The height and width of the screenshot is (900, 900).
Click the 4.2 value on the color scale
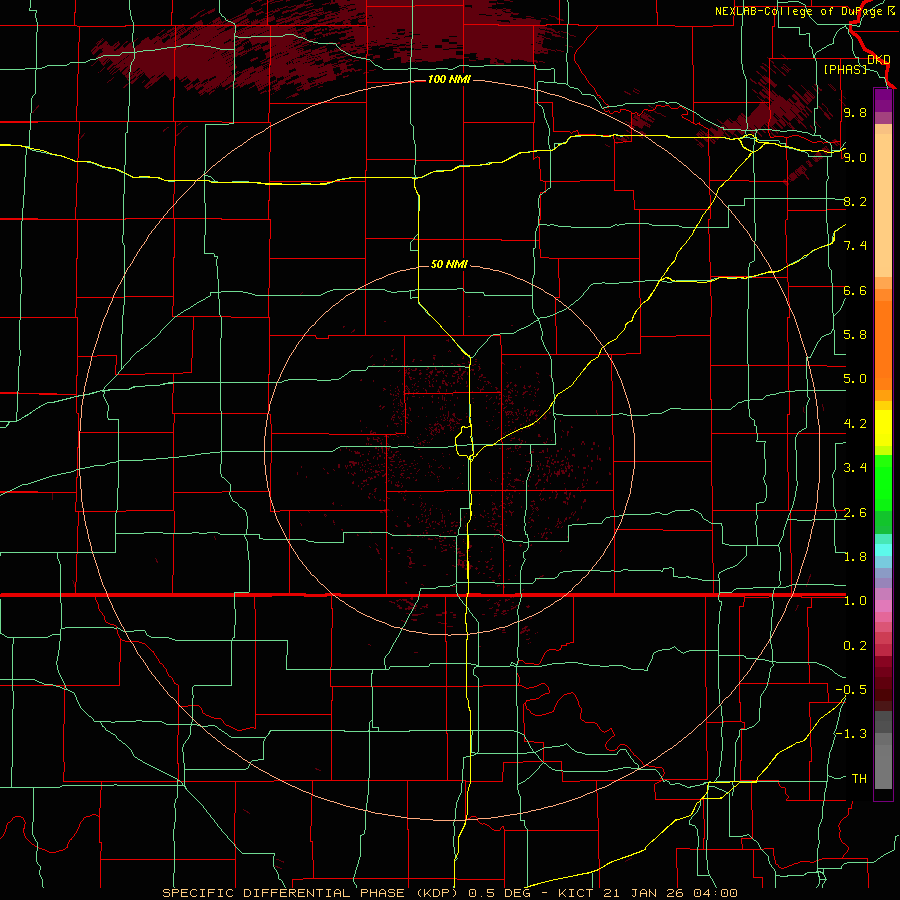pyautogui.click(x=855, y=424)
